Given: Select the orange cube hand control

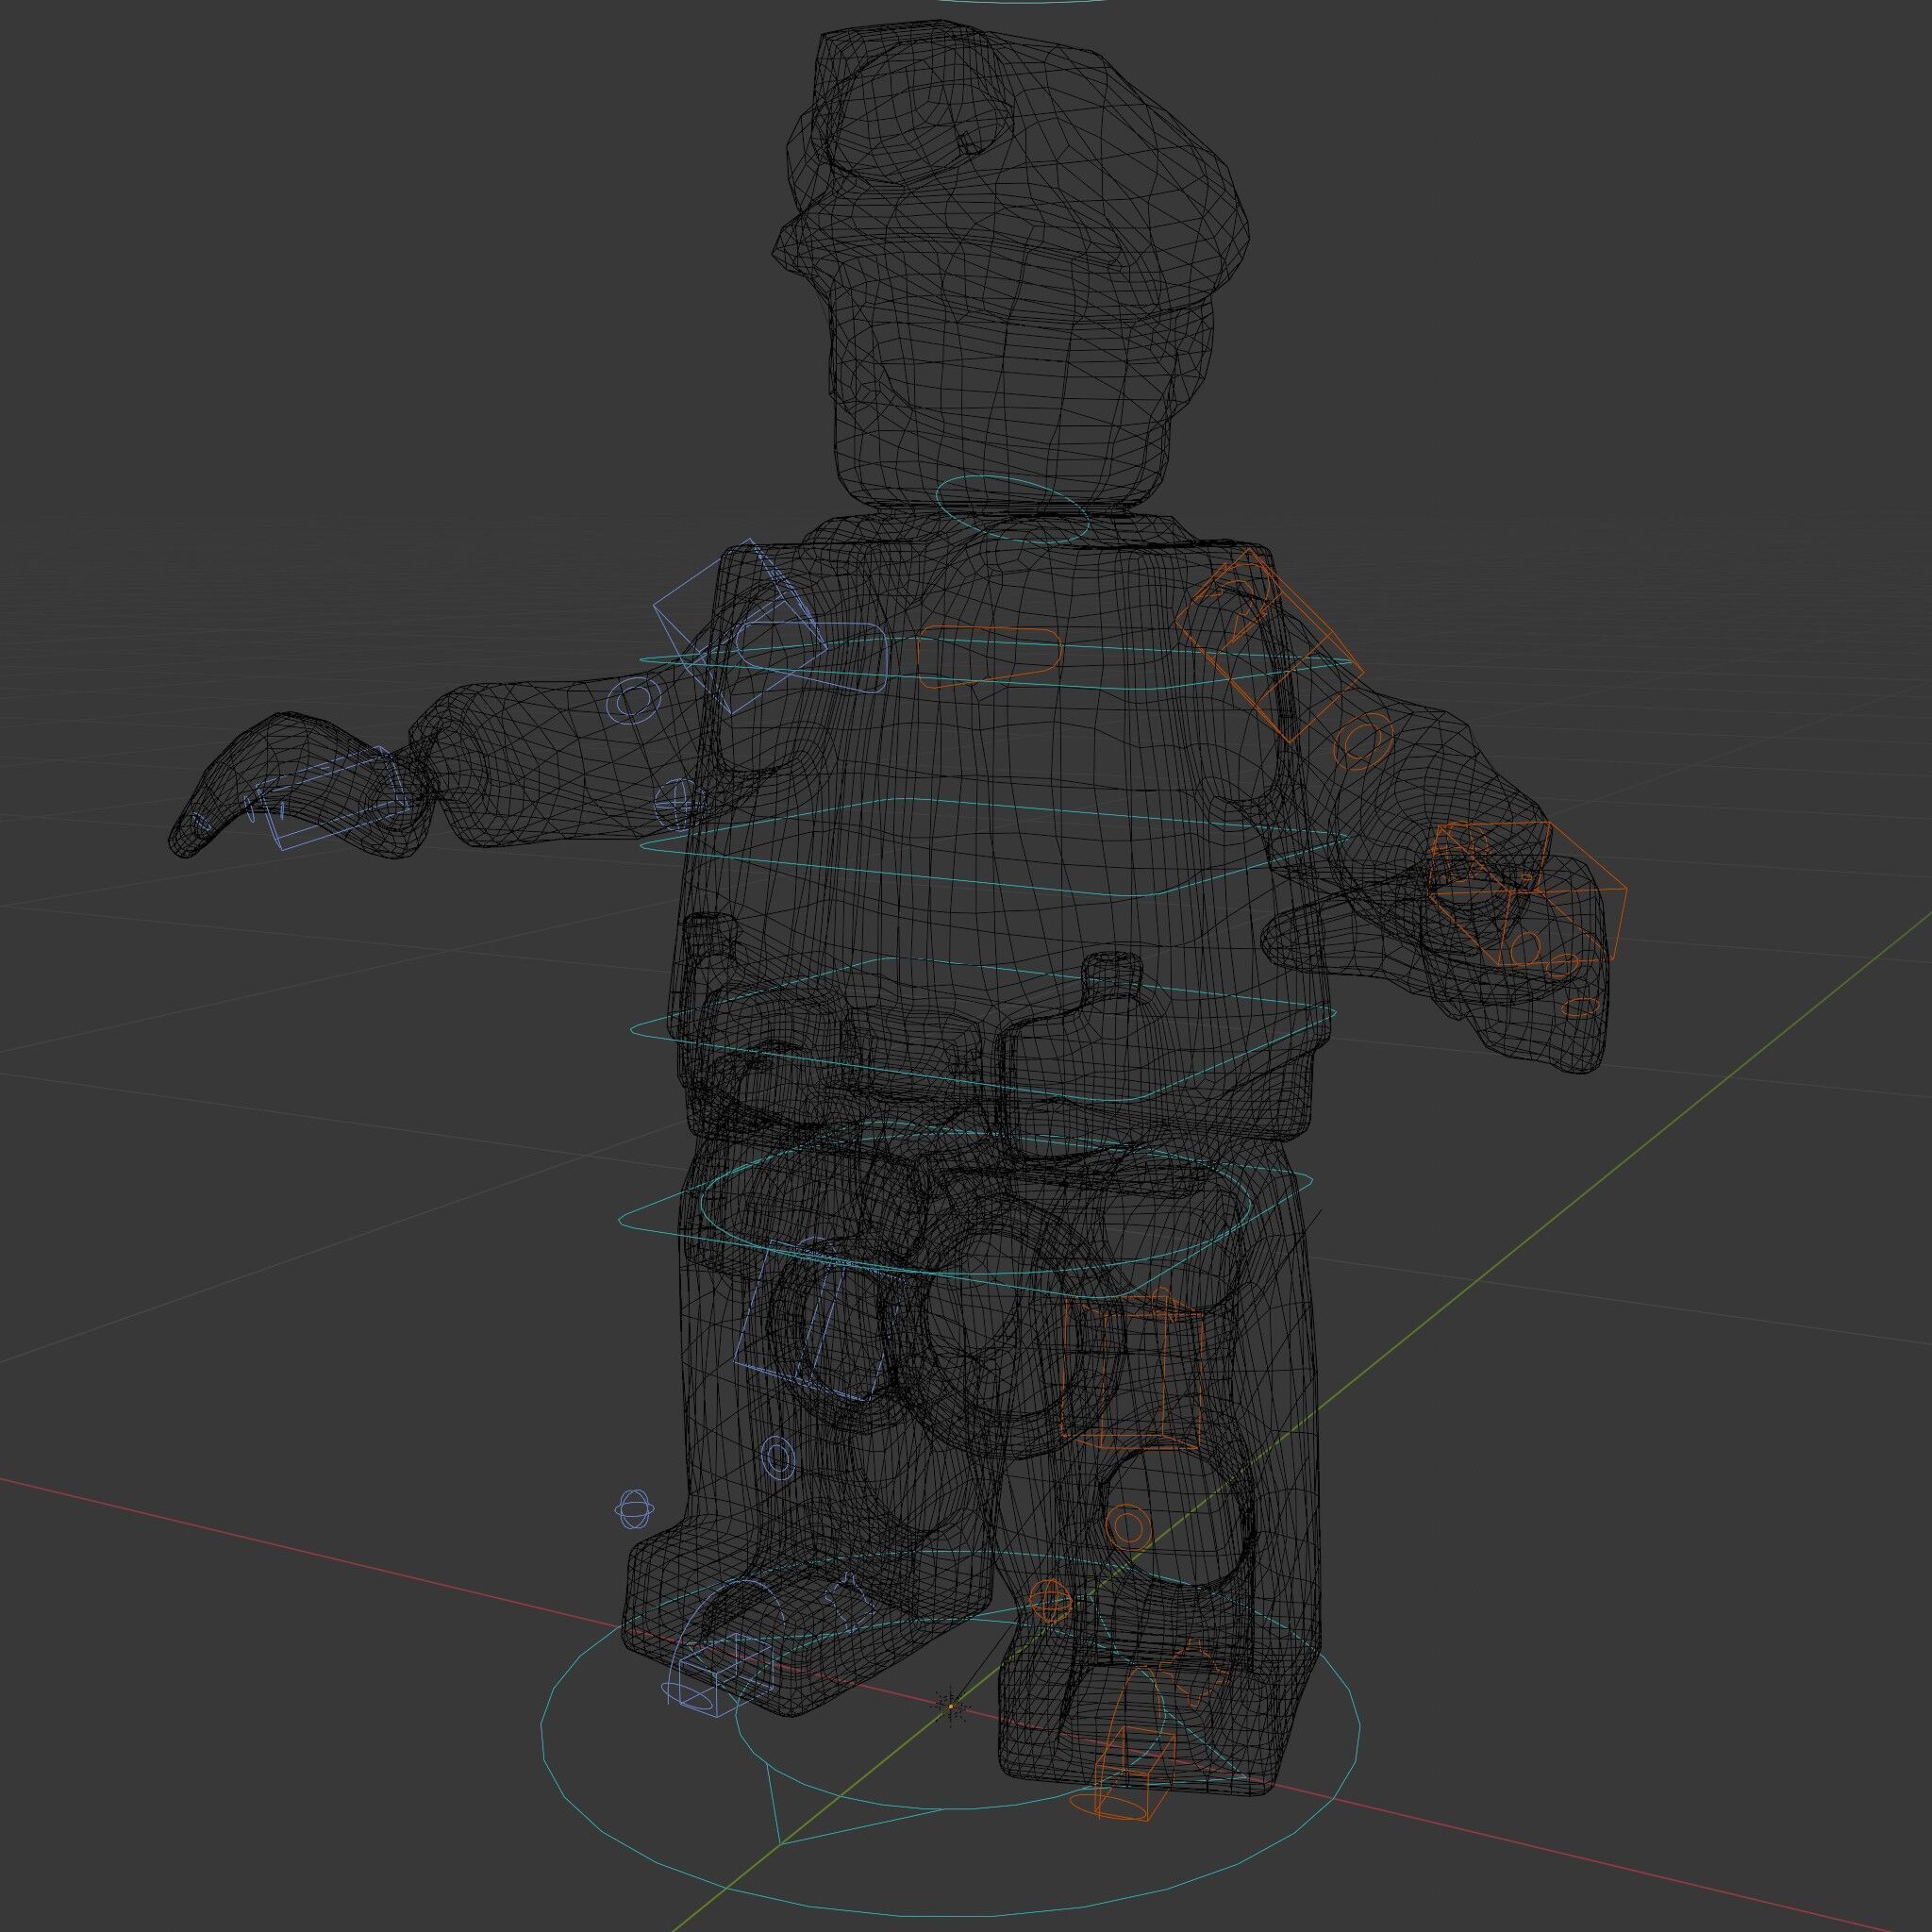Looking at the screenshot, I should point(1526,893).
